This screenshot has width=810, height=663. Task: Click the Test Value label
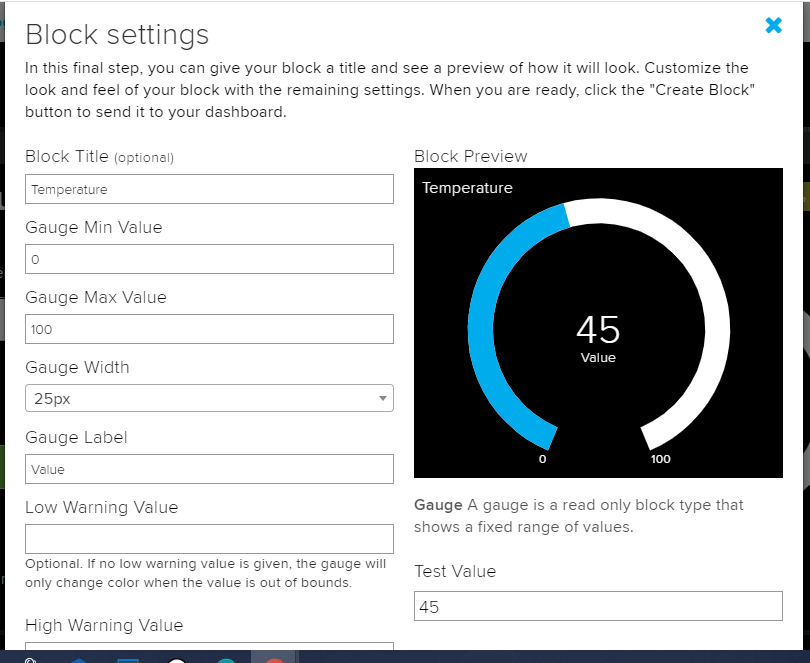[x=455, y=571]
